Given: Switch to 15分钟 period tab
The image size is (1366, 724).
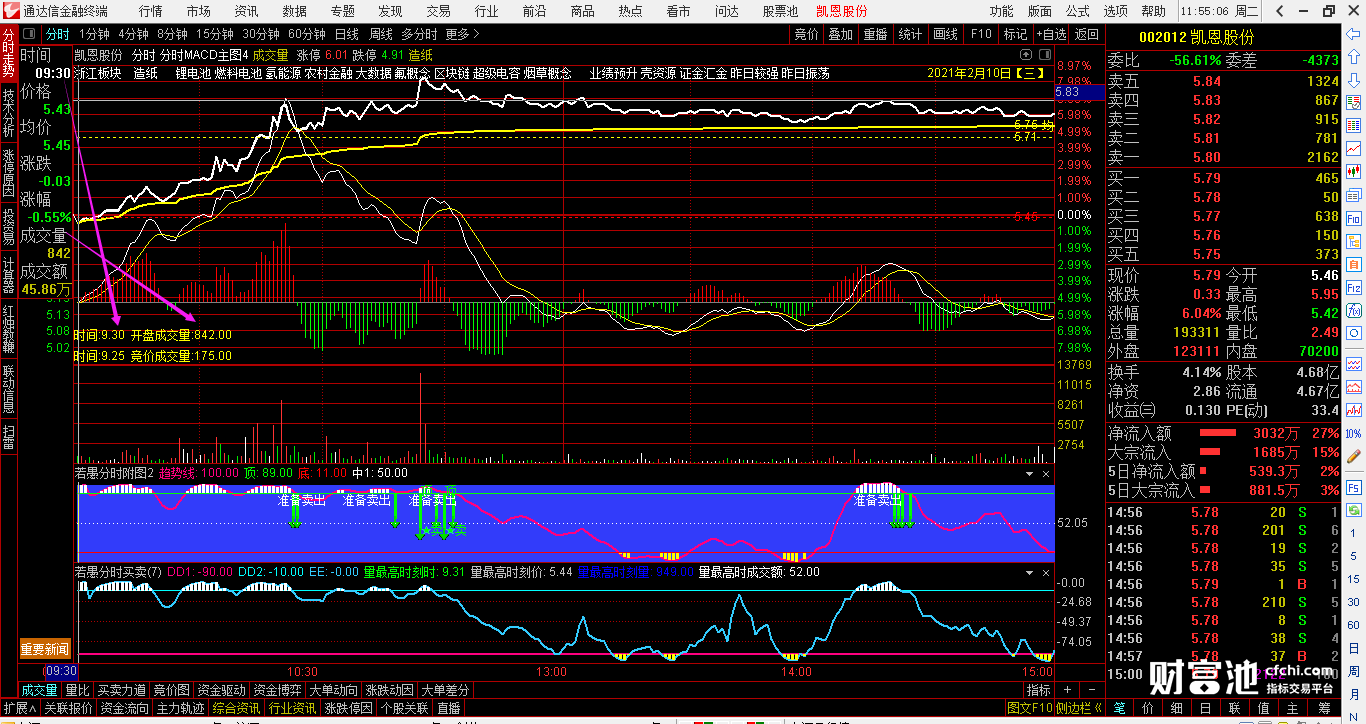Looking at the screenshot, I should point(215,34).
